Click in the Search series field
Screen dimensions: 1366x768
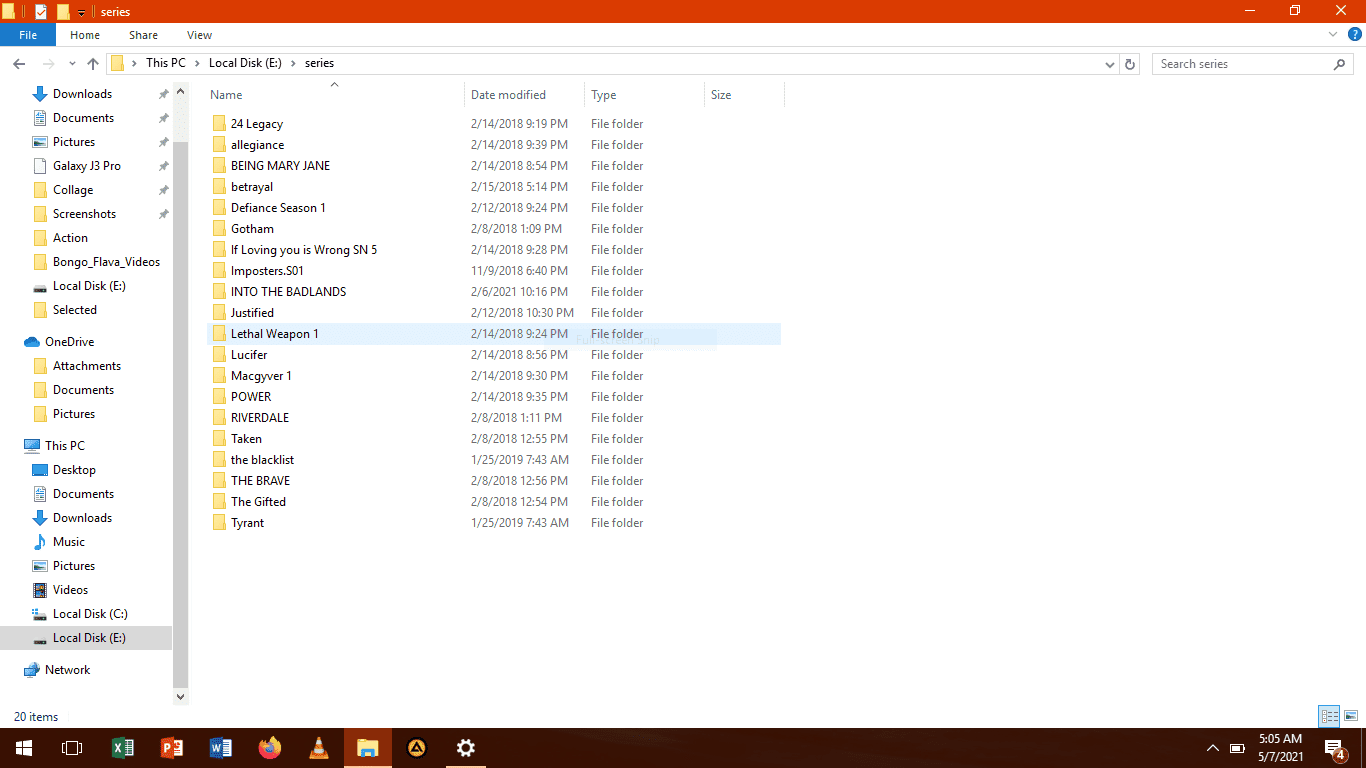point(1243,63)
